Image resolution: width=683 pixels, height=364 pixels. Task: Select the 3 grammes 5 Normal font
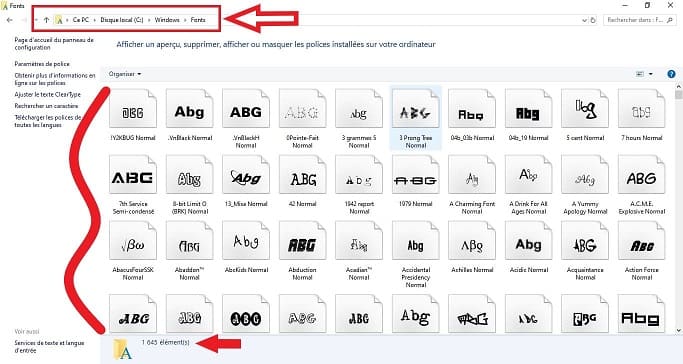359,109
